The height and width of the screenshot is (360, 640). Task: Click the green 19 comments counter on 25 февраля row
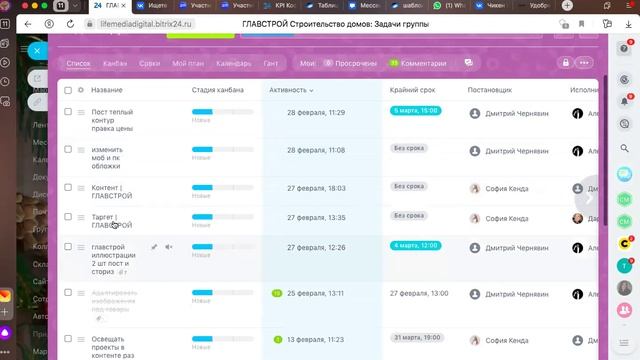(277, 293)
